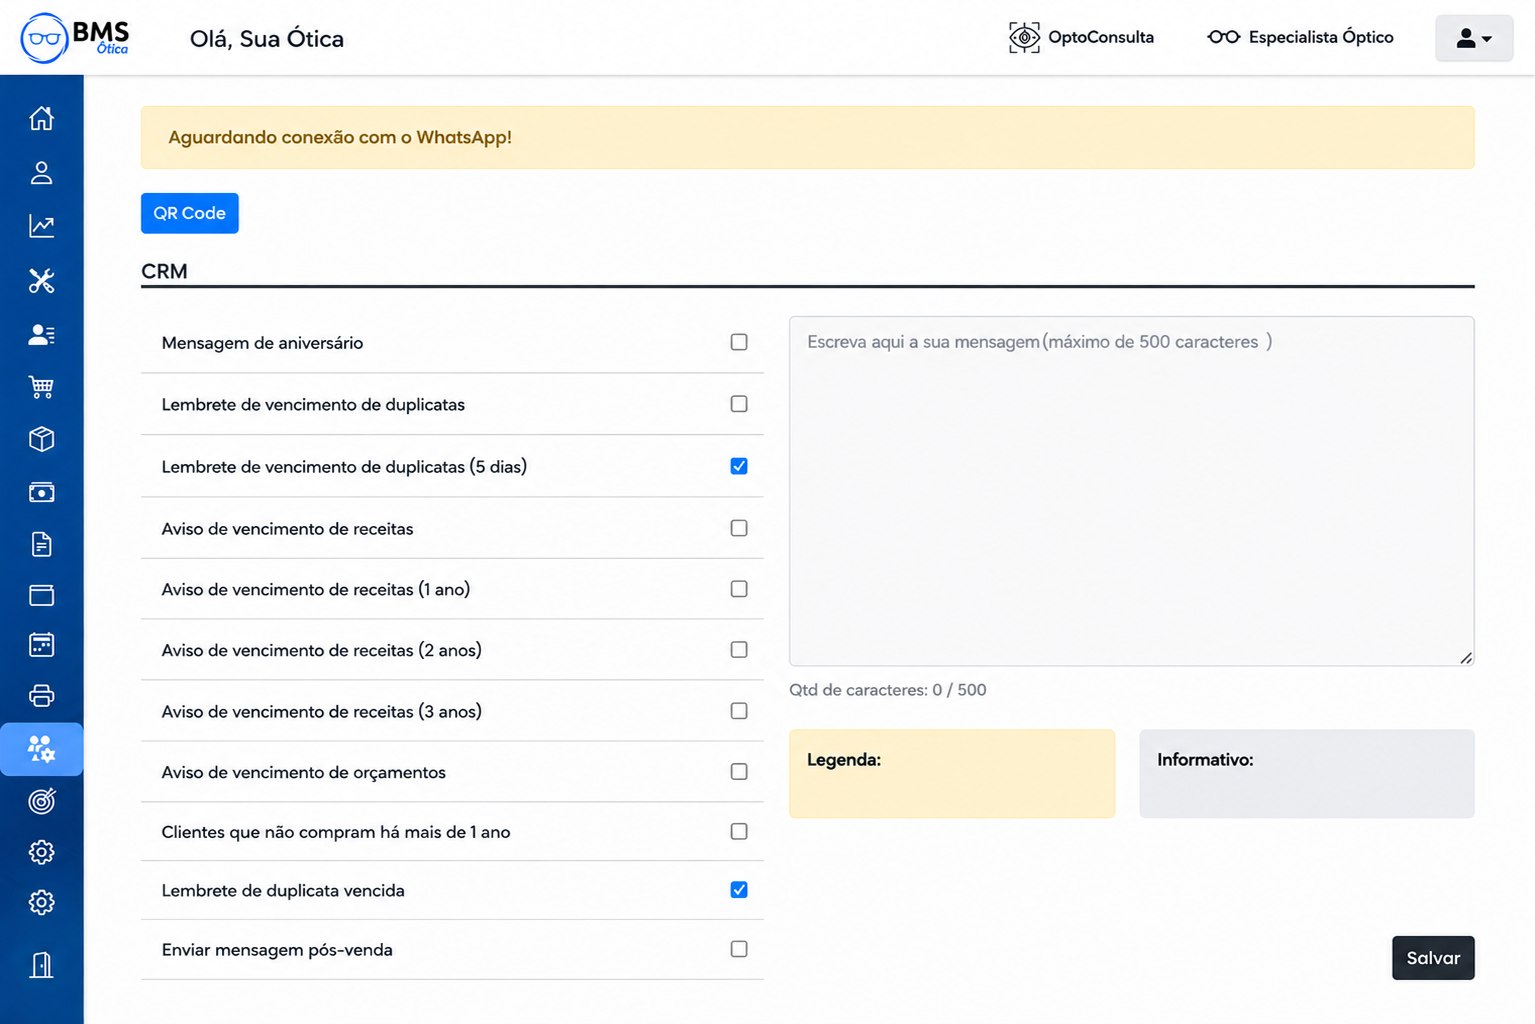Click the Informativo gray panel
Image resolution: width=1535 pixels, height=1024 pixels.
tap(1307, 774)
